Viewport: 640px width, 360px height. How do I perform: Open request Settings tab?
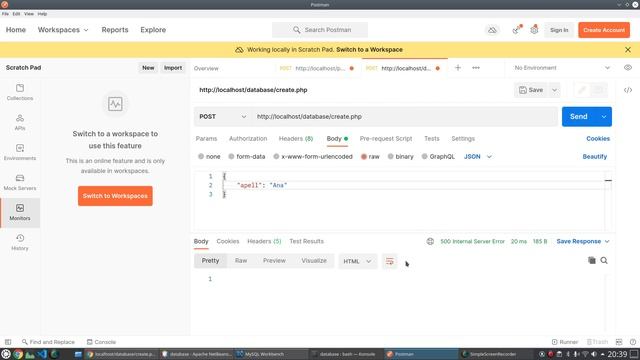click(x=463, y=139)
